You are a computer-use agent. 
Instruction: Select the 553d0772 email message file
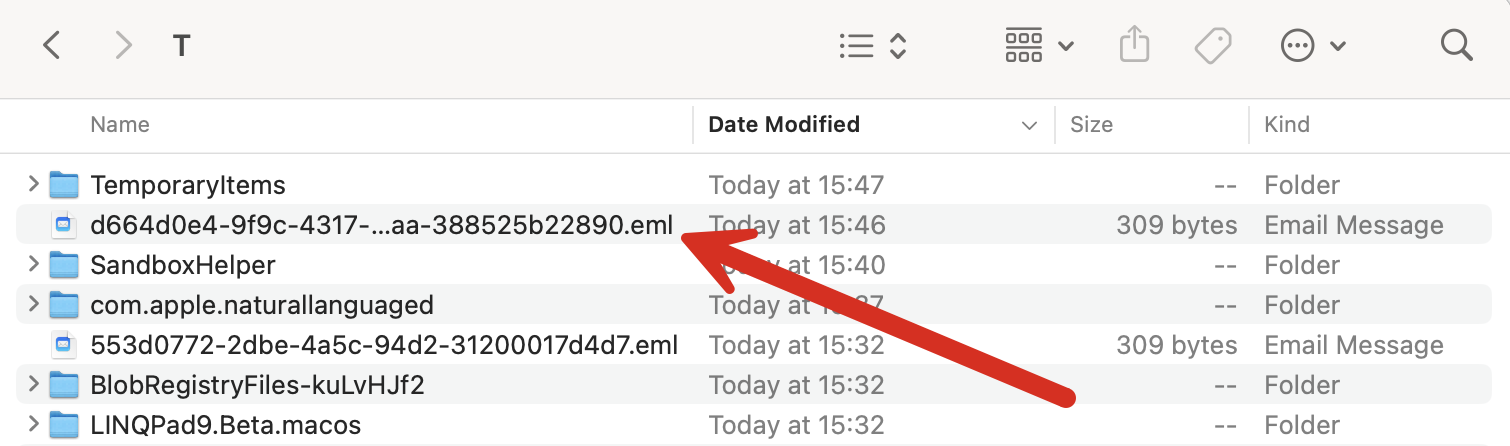pyautogui.click(x=384, y=345)
